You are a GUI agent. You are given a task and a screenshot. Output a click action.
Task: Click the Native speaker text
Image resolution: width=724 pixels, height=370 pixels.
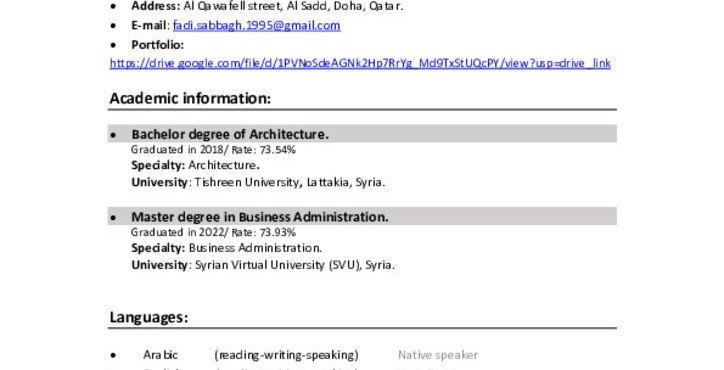click(x=438, y=355)
